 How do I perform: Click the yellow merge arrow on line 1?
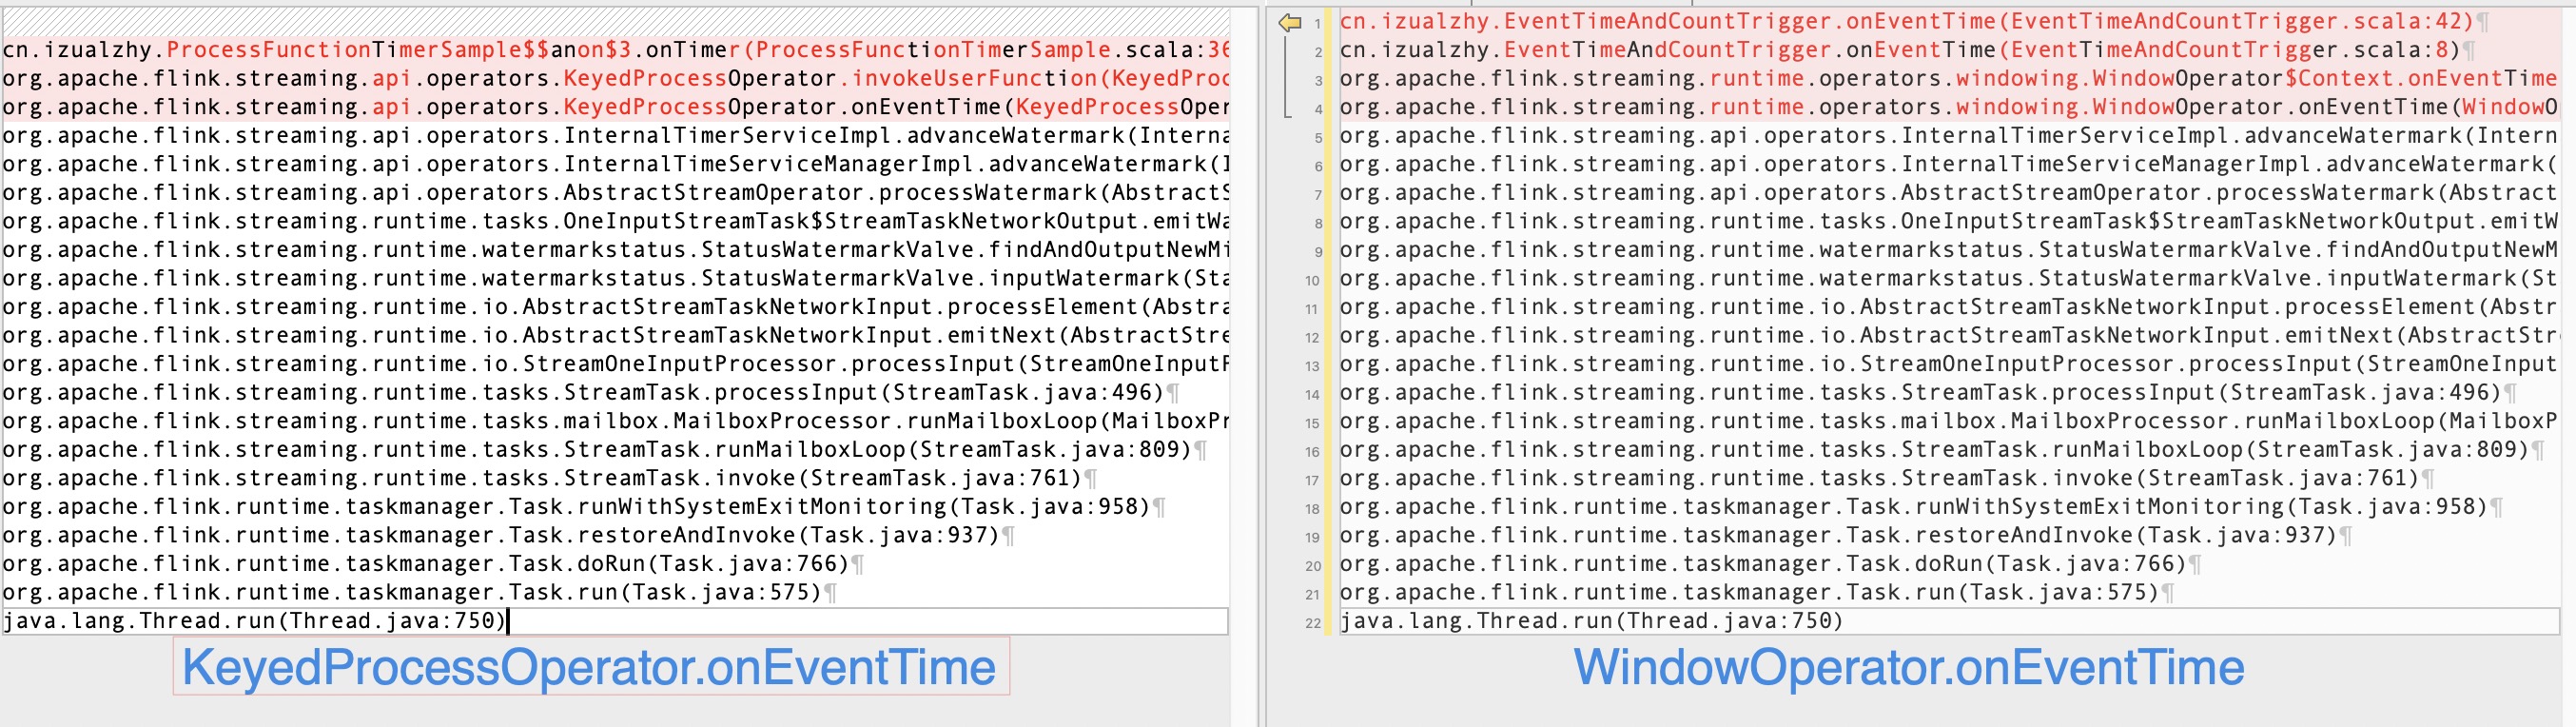coord(1290,22)
